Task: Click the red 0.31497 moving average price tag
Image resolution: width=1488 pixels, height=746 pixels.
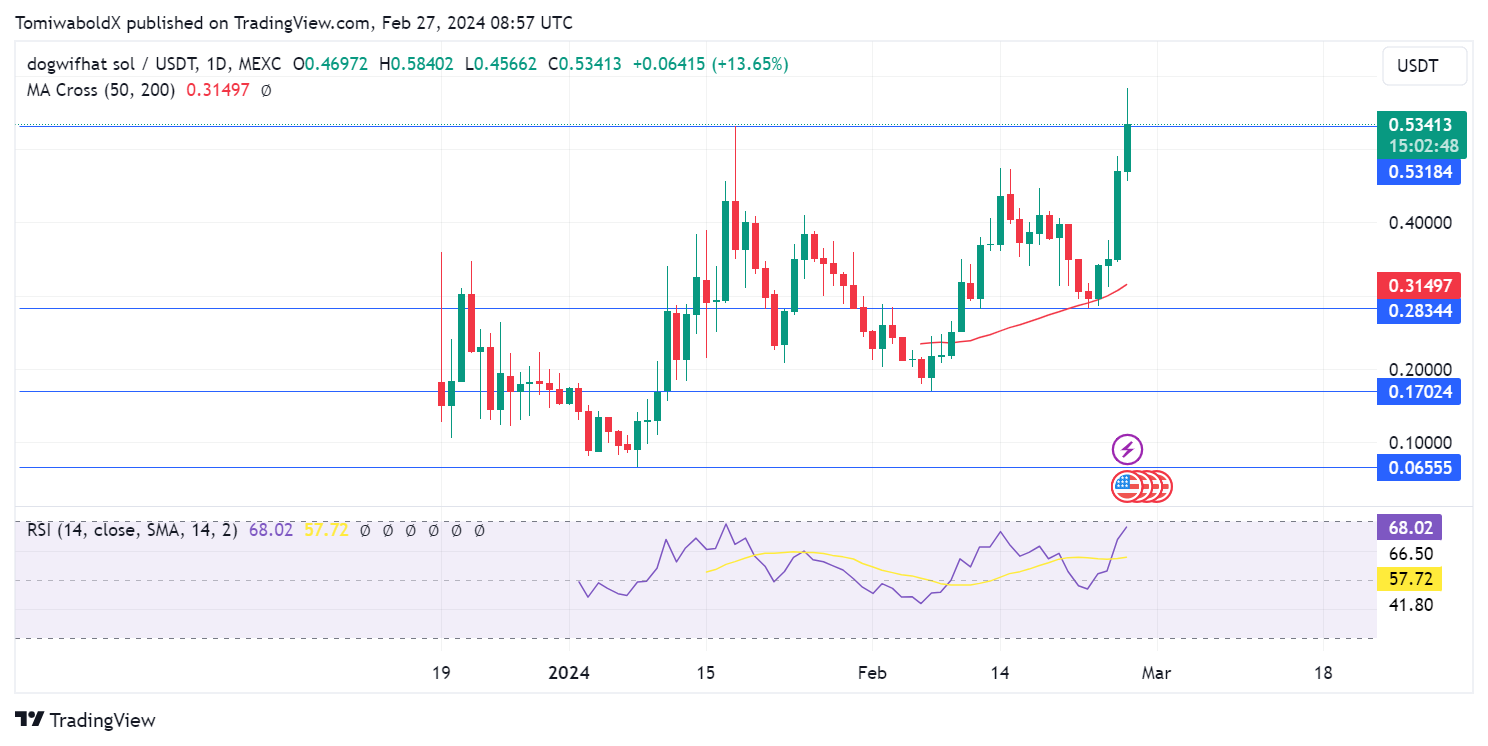Action: coord(1419,285)
